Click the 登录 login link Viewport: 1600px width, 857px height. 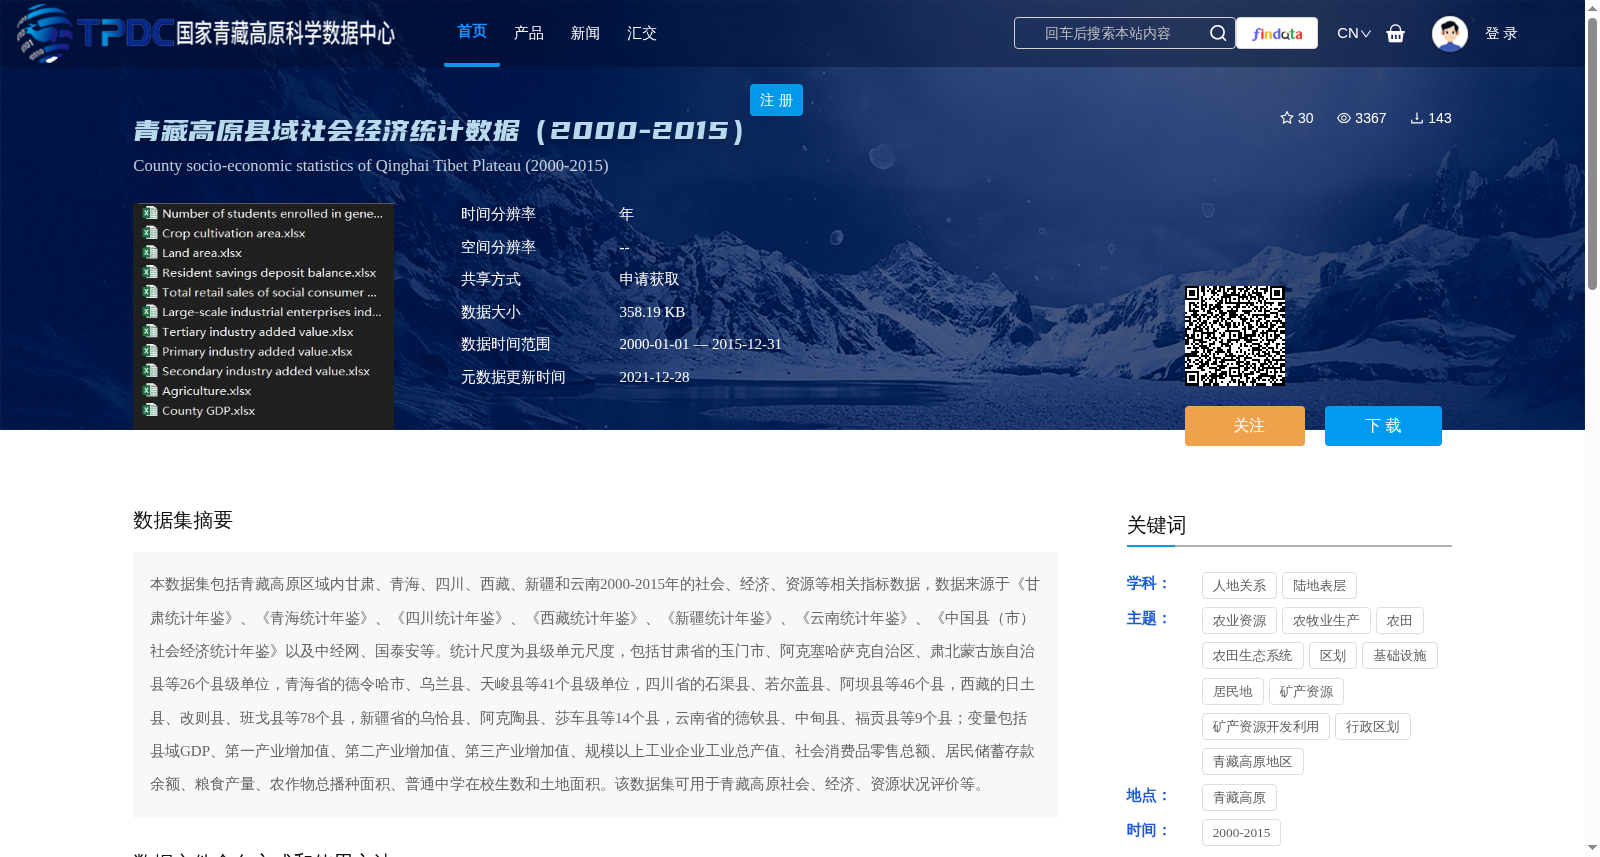(1501, 33)
